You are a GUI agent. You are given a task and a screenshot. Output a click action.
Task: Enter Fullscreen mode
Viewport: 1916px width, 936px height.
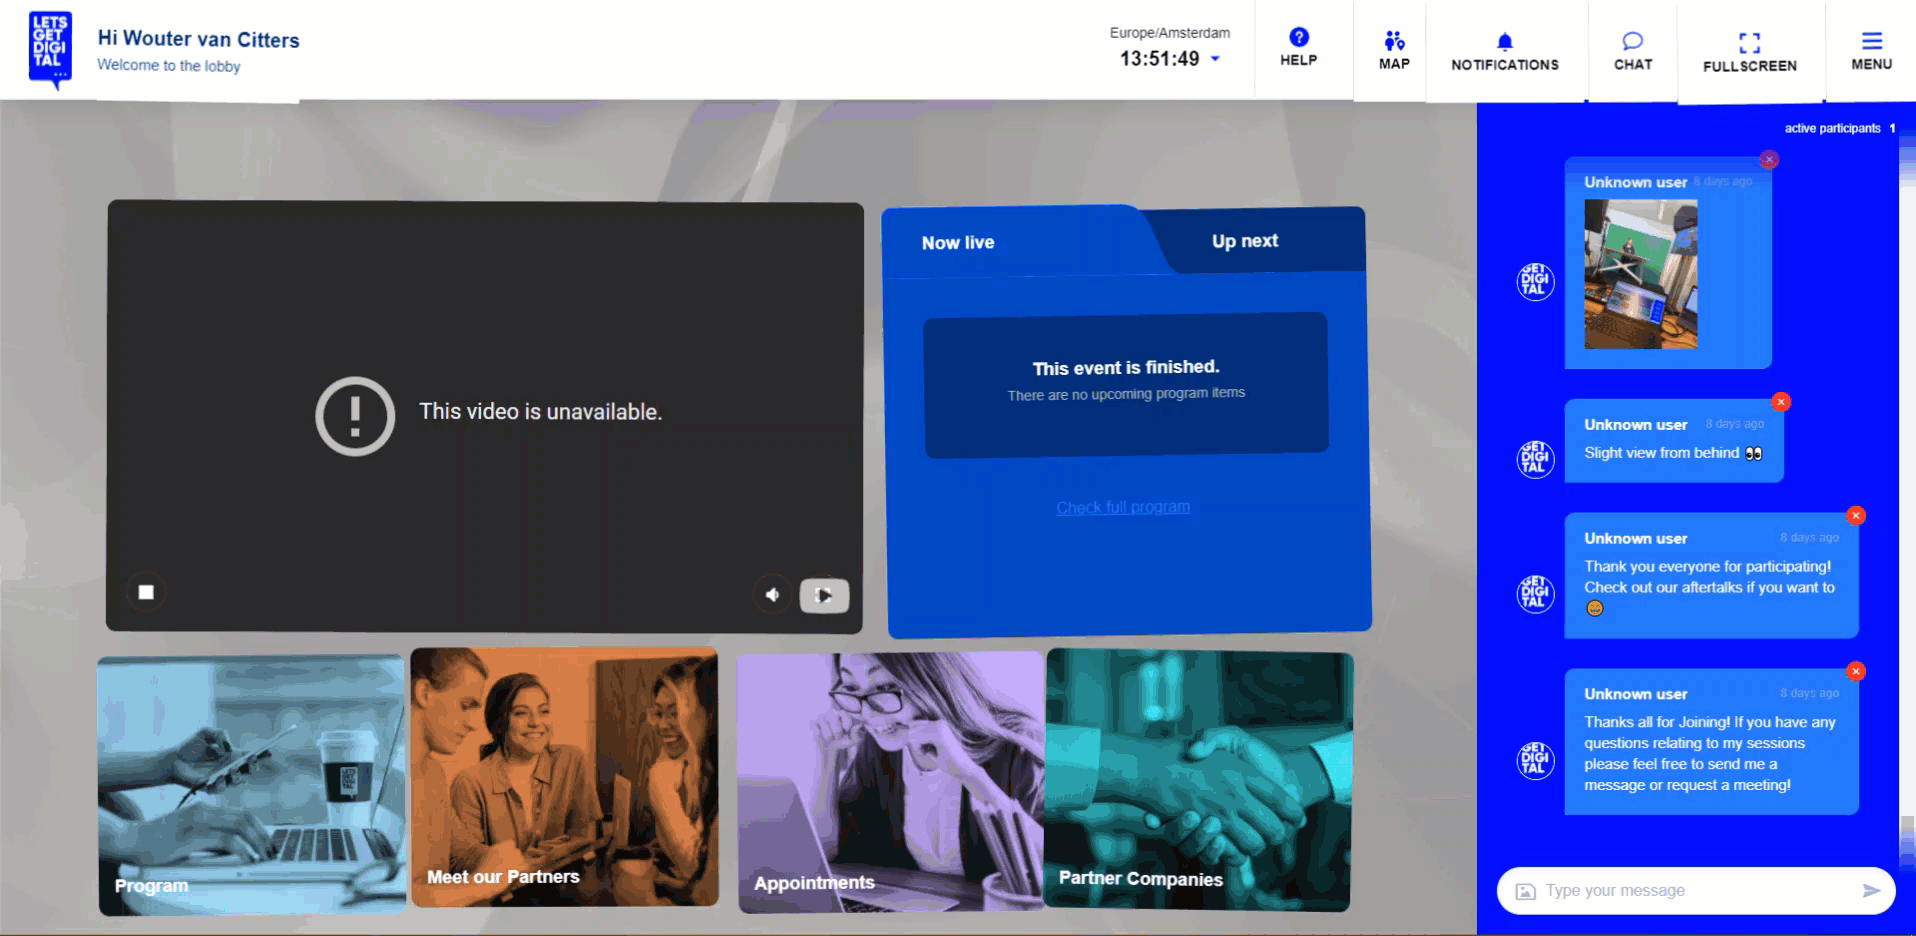[1749, 52]
